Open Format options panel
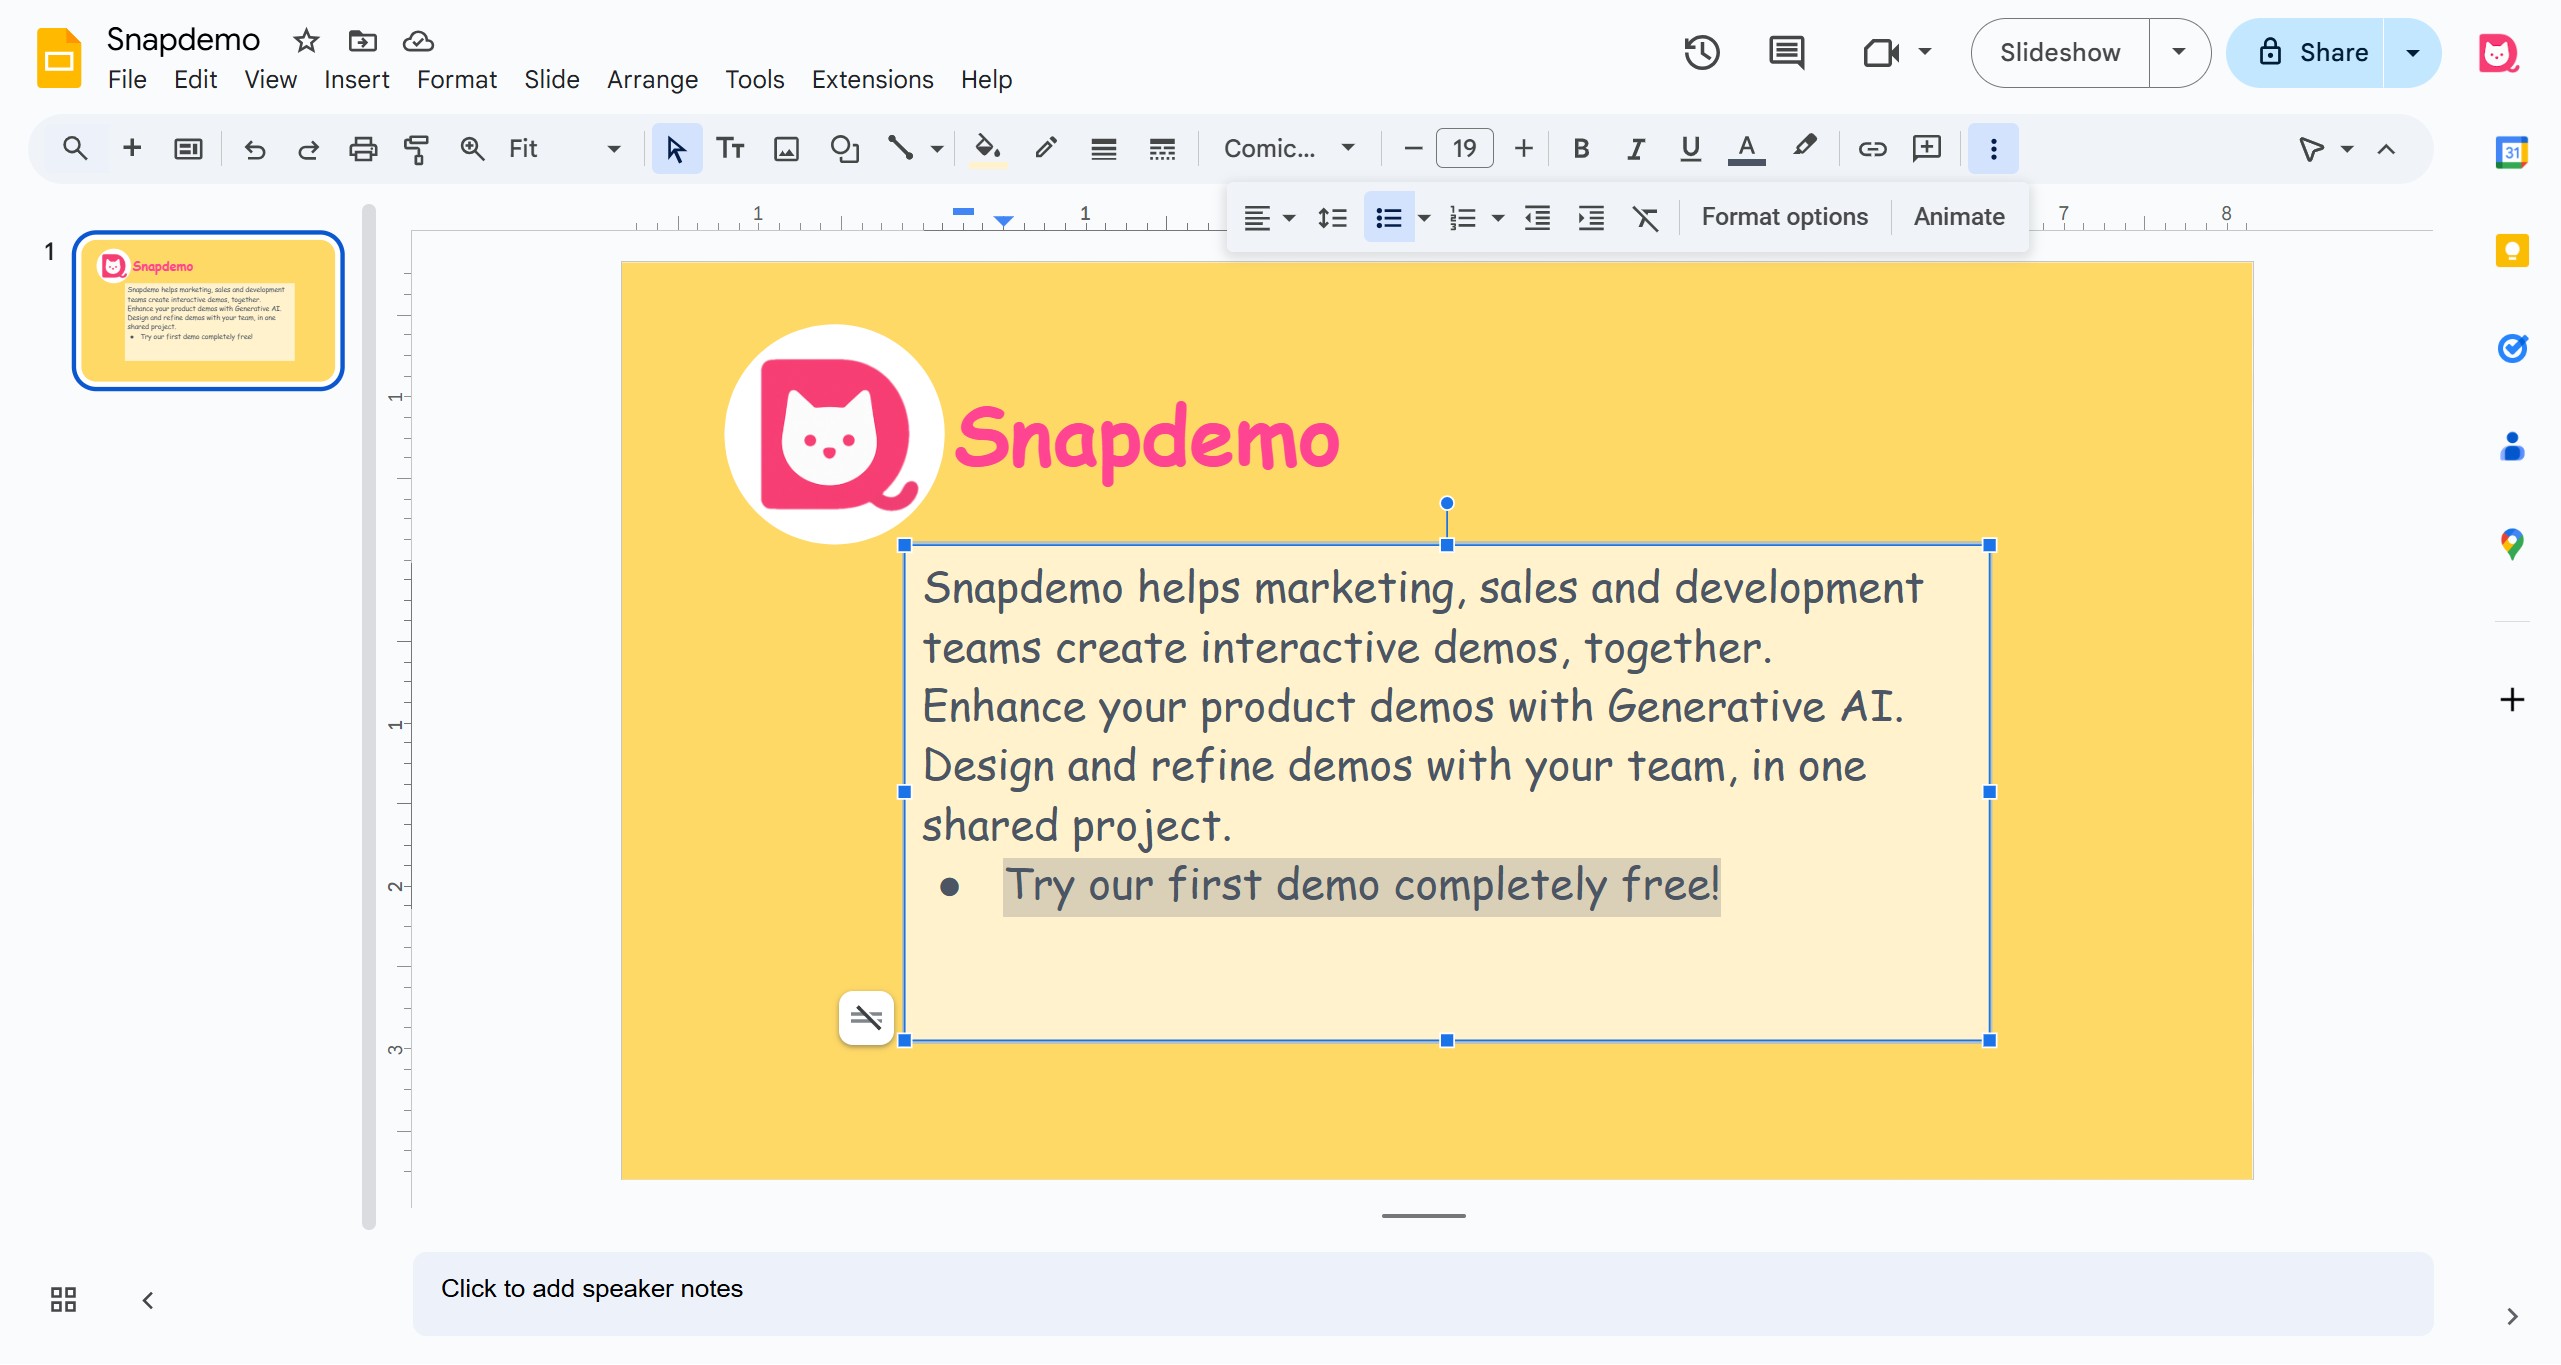 click(x=1785, y=217)
